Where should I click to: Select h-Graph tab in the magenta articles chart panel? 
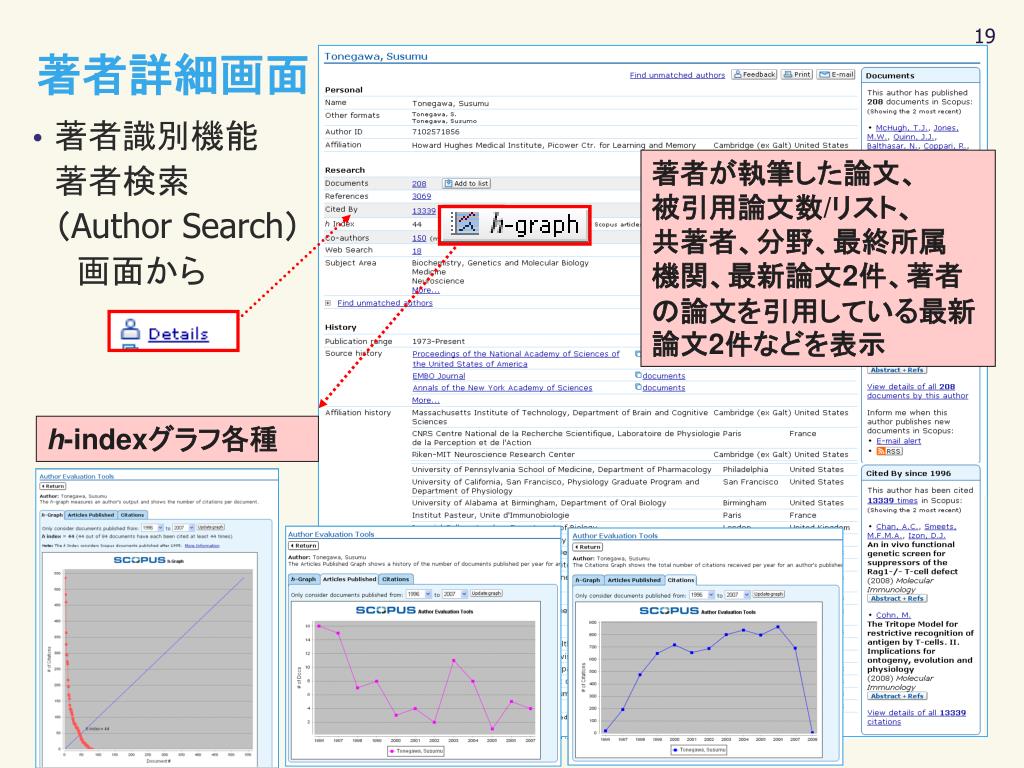[304, 579]
